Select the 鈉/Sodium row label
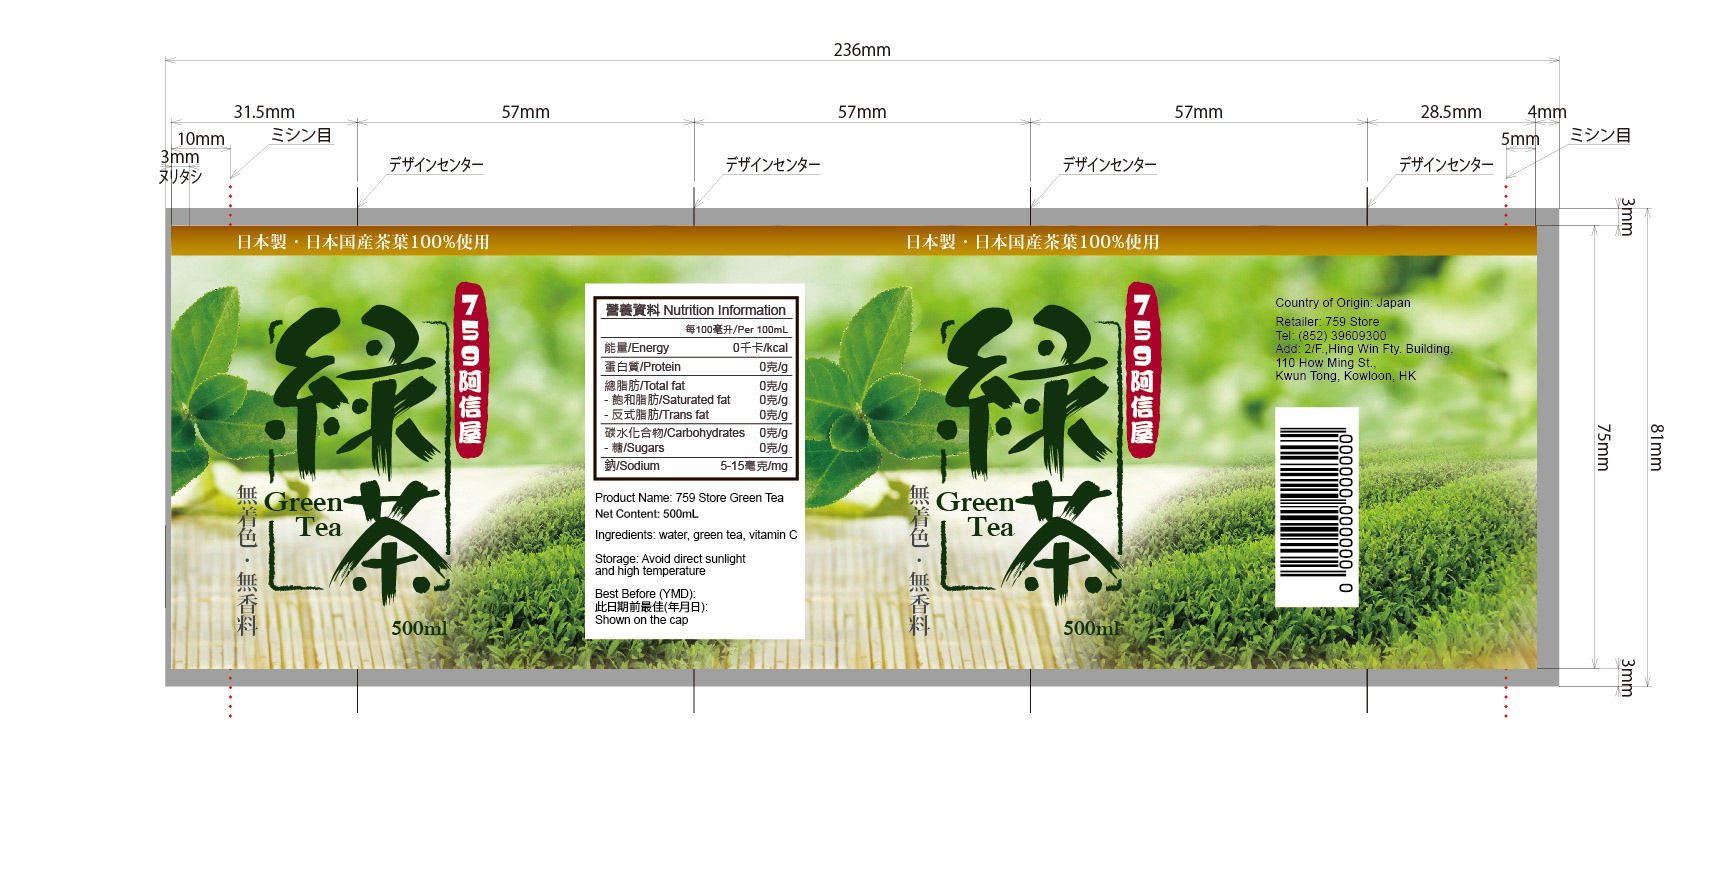Screen dimensions: 1725x881 [632, 466]
